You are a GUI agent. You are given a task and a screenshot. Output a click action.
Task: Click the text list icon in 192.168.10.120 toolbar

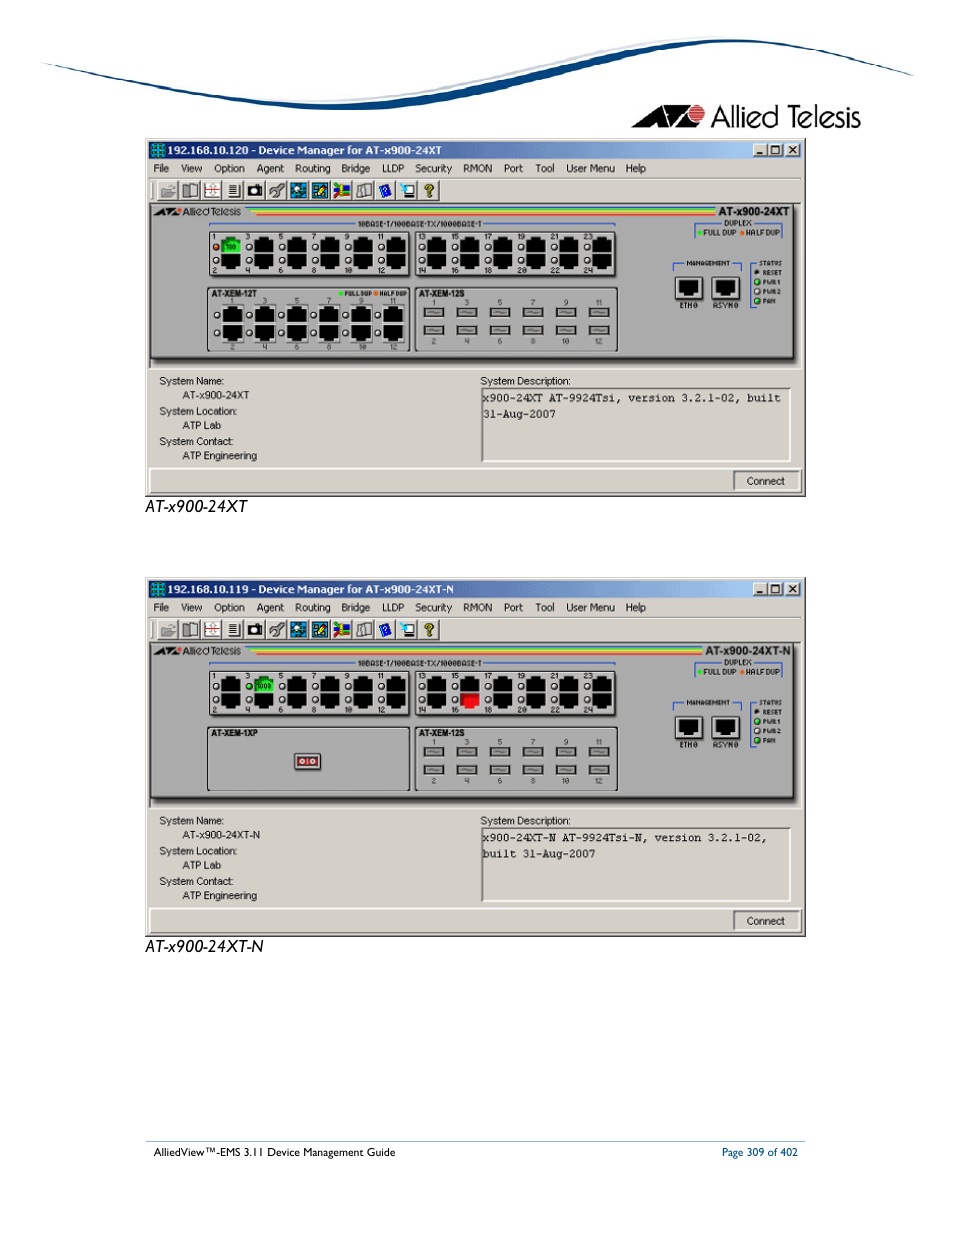(233, 190)
